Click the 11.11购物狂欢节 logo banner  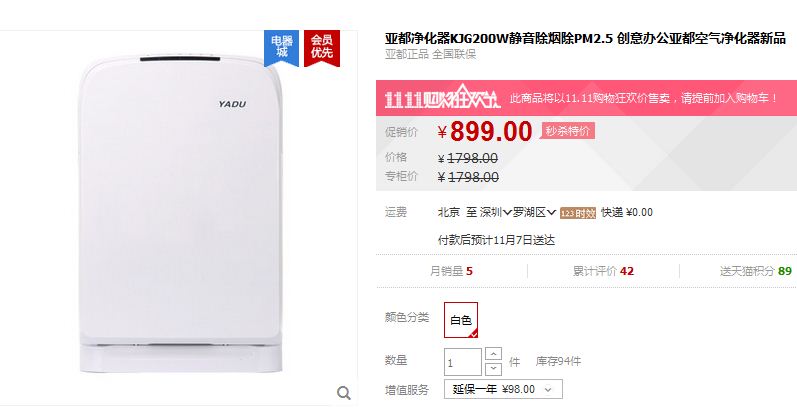coord(442,96)
